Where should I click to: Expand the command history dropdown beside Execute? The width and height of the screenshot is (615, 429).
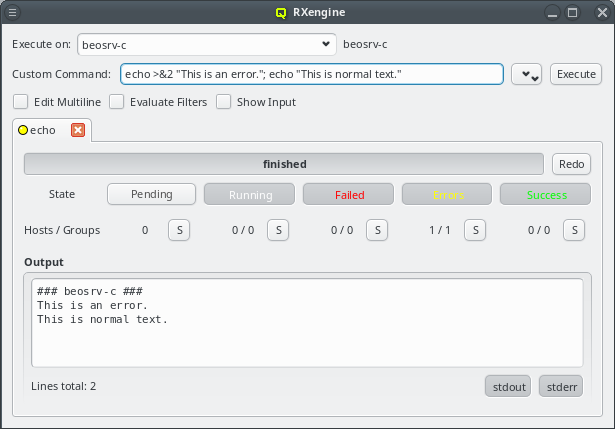pos(526,75)
